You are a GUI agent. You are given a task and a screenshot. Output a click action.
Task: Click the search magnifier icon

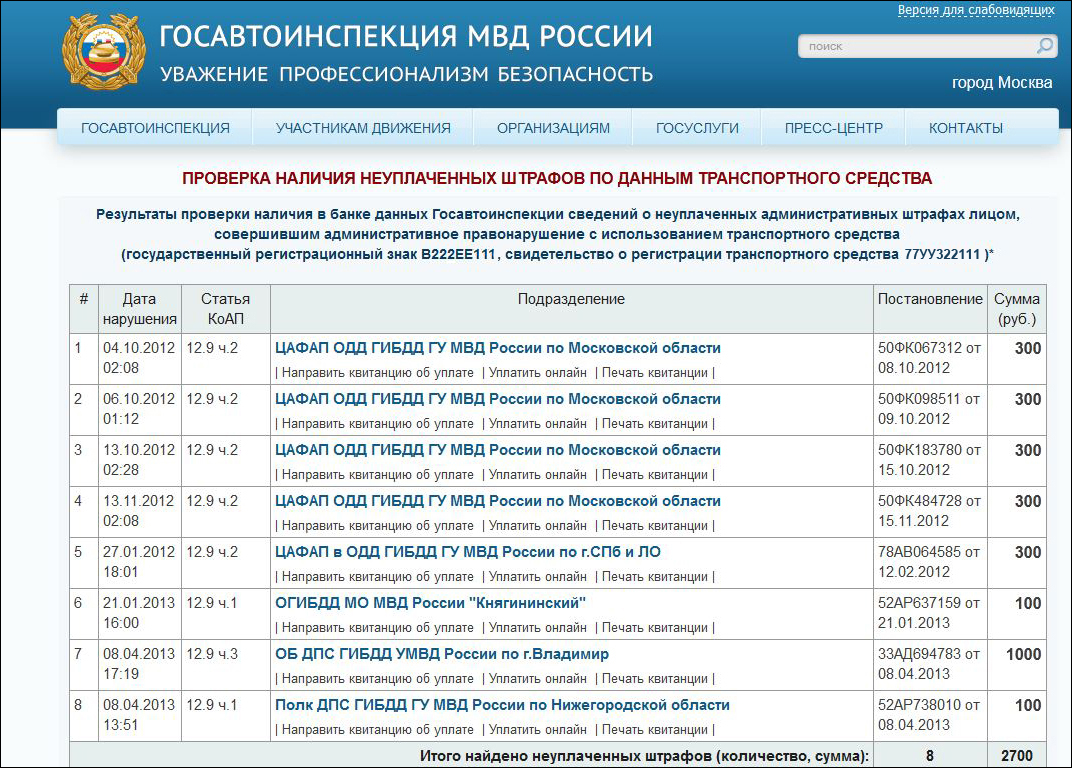click(x=1044, y=46)
